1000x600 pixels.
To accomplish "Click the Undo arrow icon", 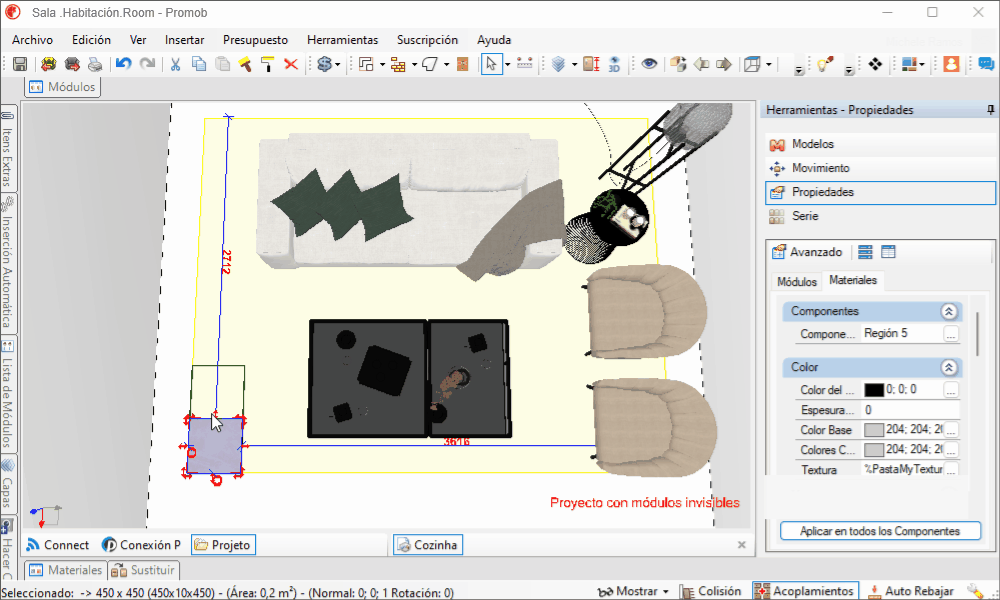I will 123,64.
